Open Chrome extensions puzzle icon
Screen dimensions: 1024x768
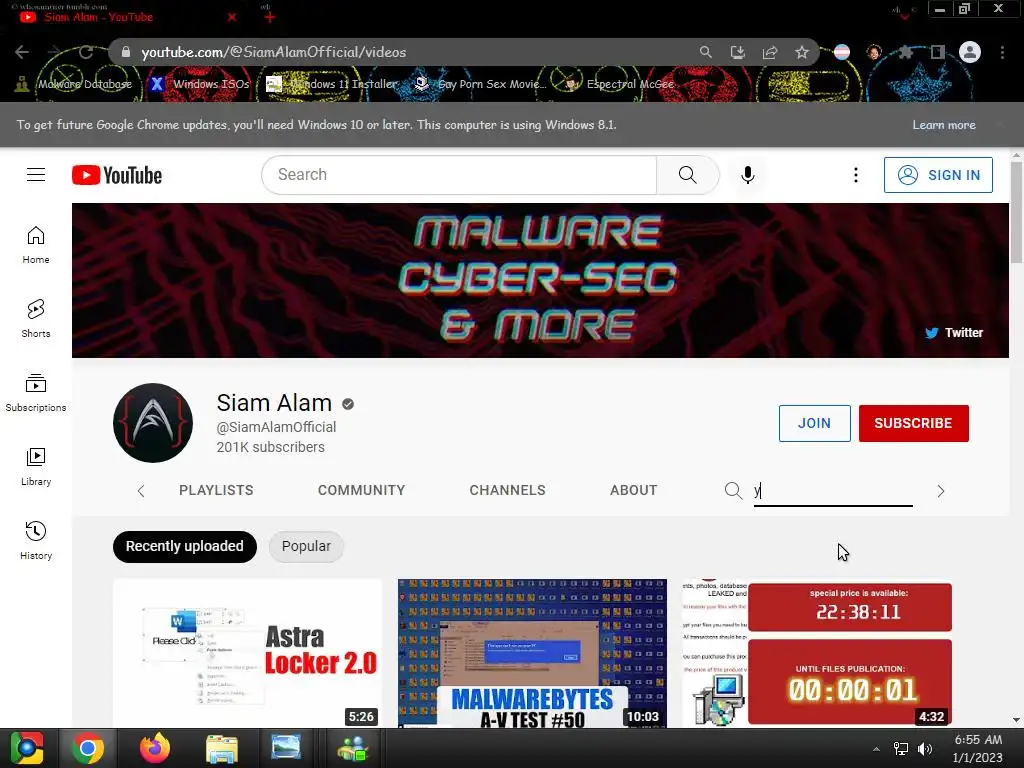pos(905,52)
